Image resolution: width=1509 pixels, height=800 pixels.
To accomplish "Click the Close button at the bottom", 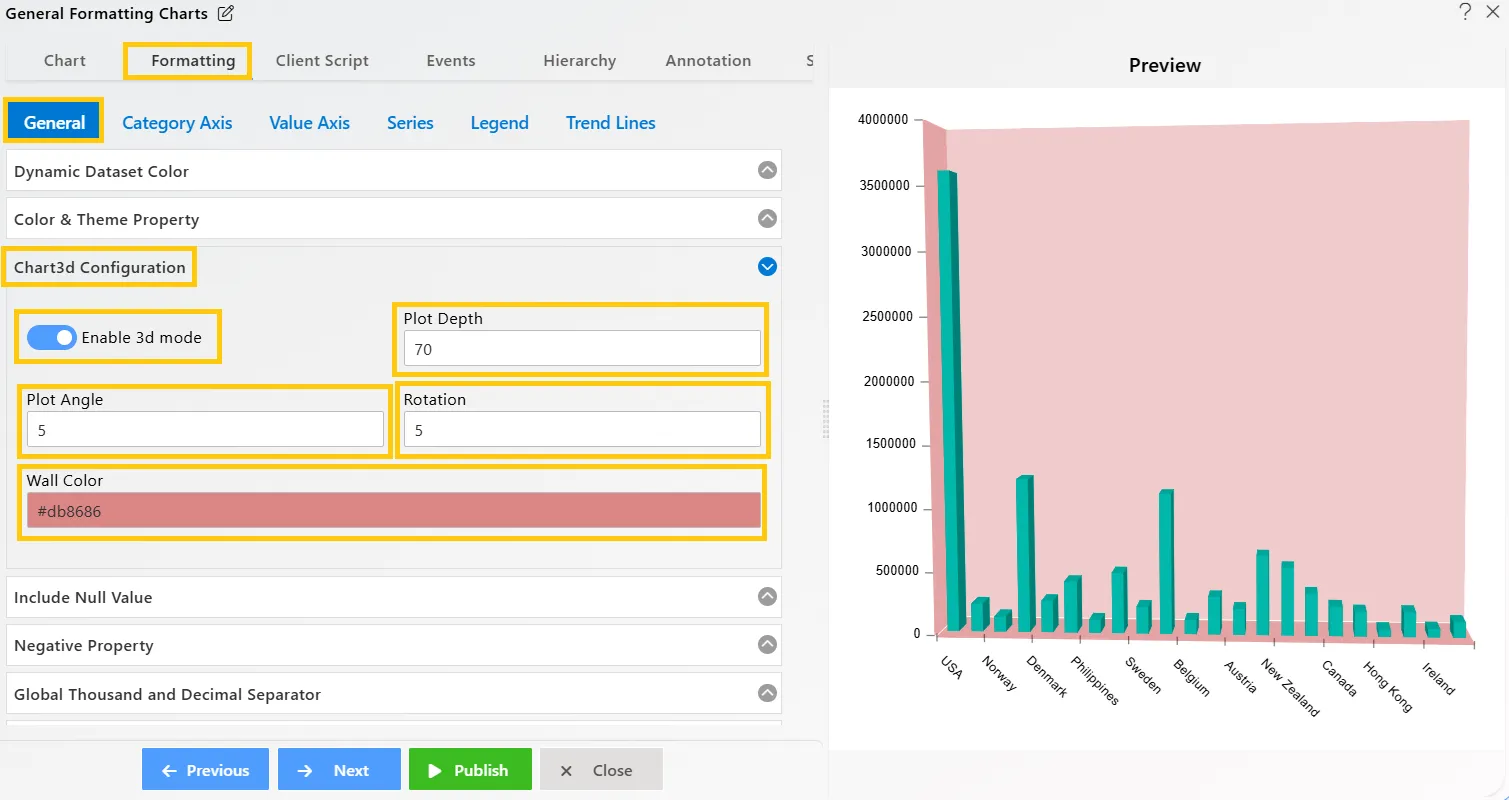I will pos(601,770).
